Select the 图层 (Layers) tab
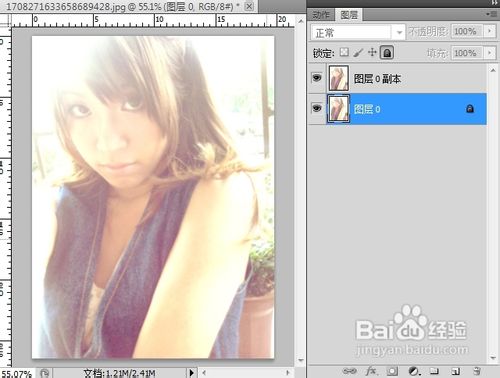This screenshot has height=378, width=500. tap(349, 15)
